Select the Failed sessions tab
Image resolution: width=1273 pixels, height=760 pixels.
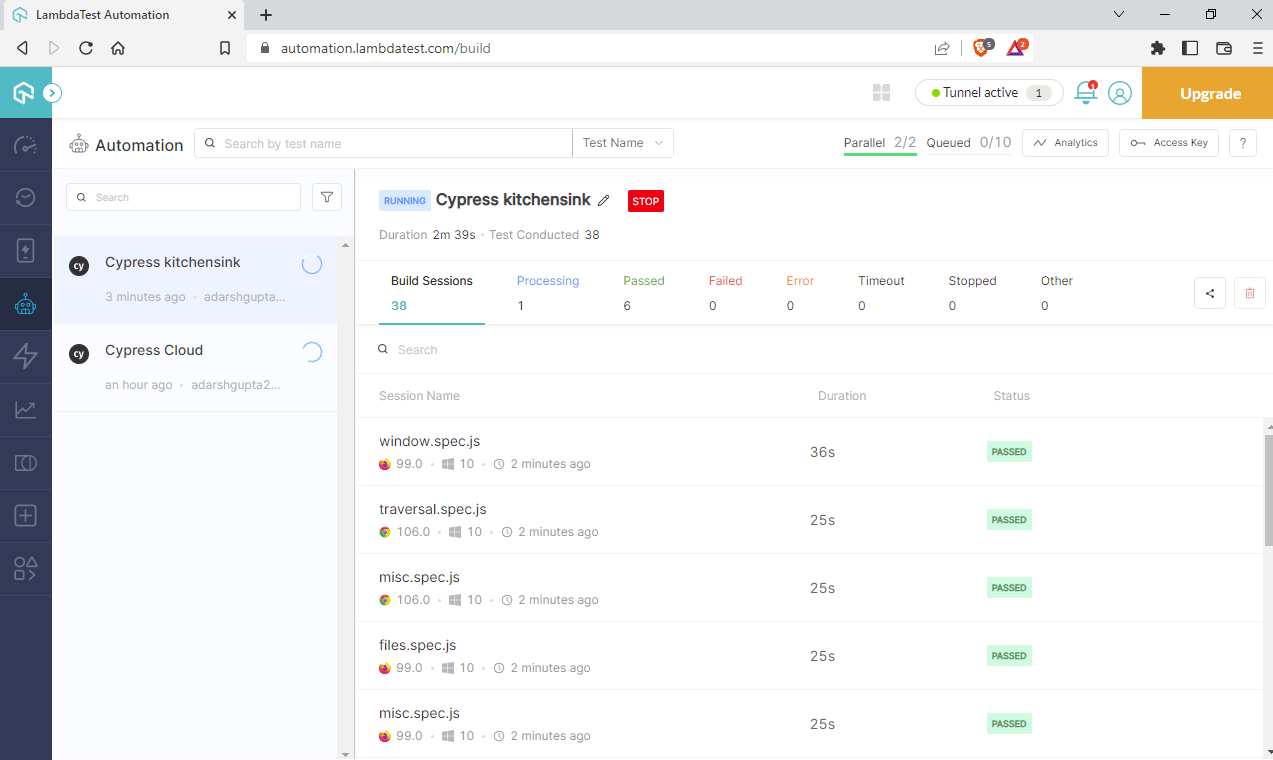(725, 293)
